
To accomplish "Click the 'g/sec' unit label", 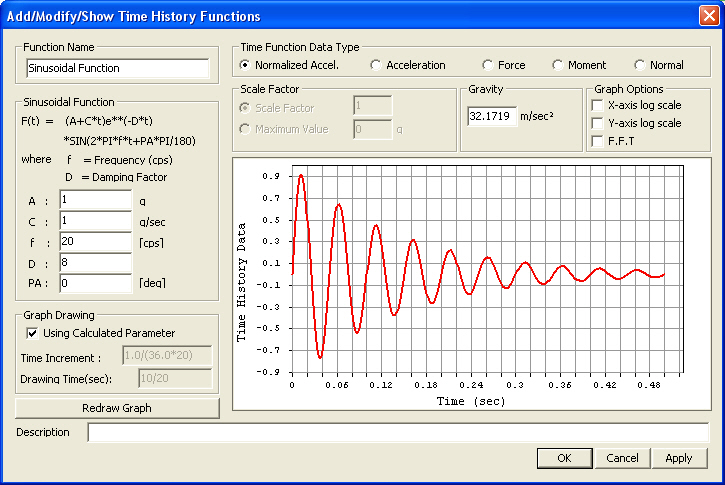I will click(x=152, y=222).
